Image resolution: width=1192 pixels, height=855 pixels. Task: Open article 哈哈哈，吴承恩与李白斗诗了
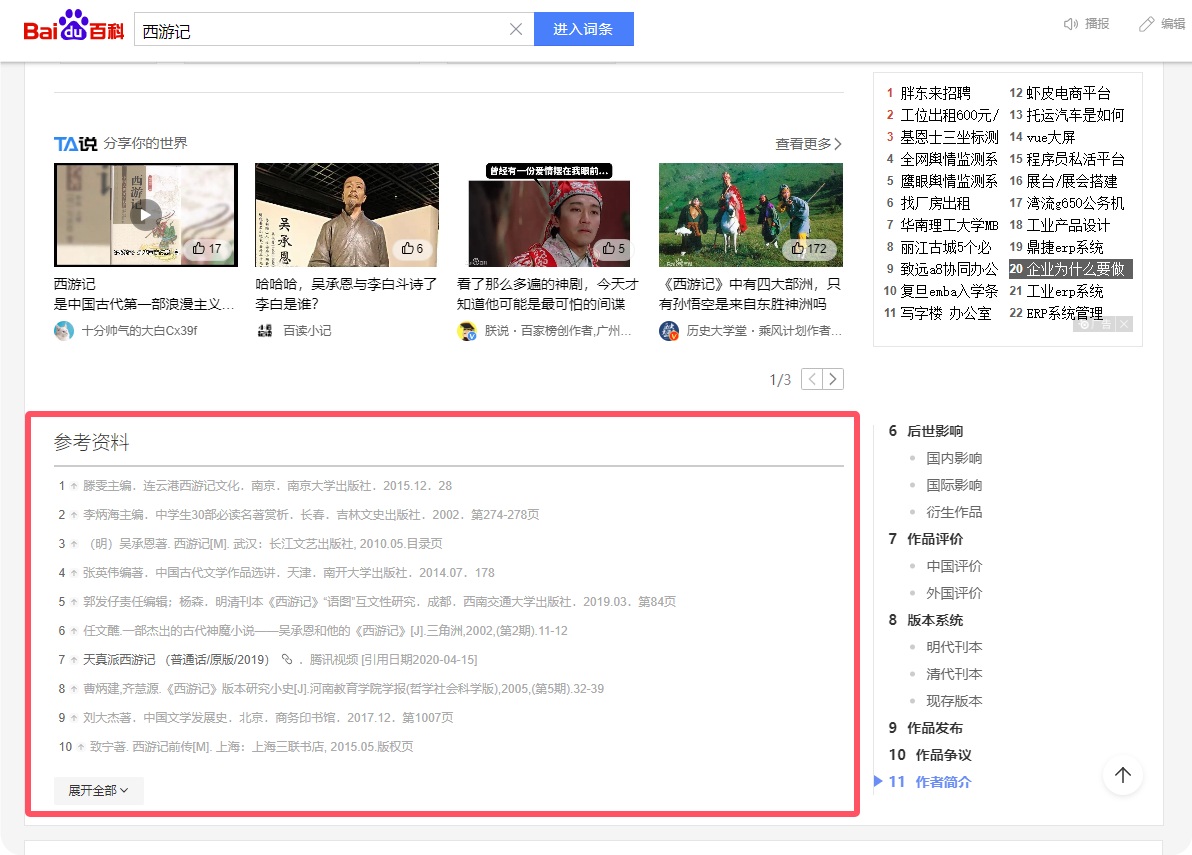click(346, 294)
